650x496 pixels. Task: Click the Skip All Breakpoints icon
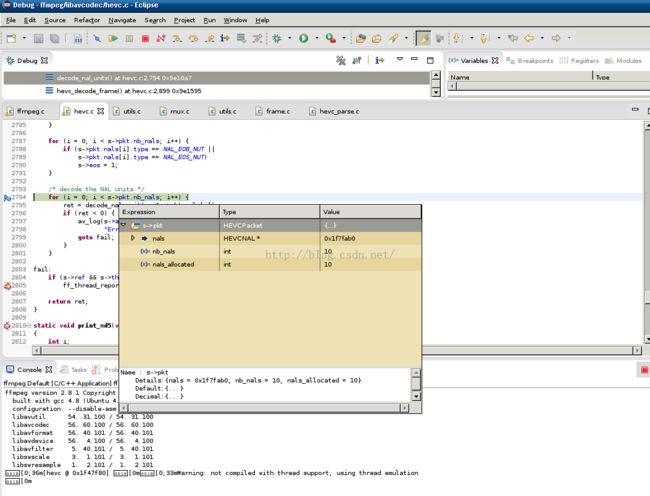coord(97,39)
